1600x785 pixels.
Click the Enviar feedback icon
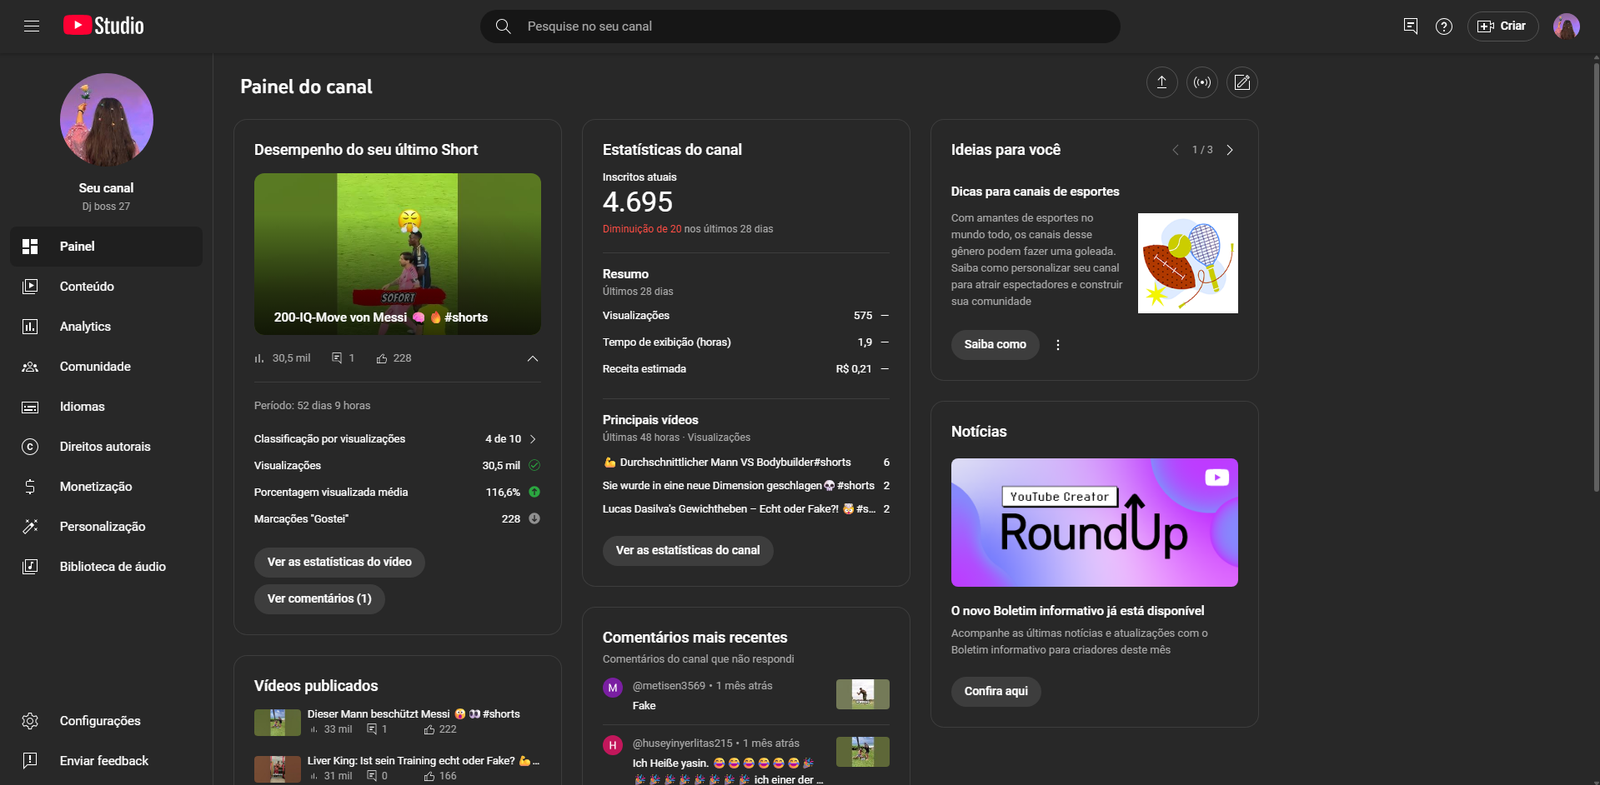30,761
